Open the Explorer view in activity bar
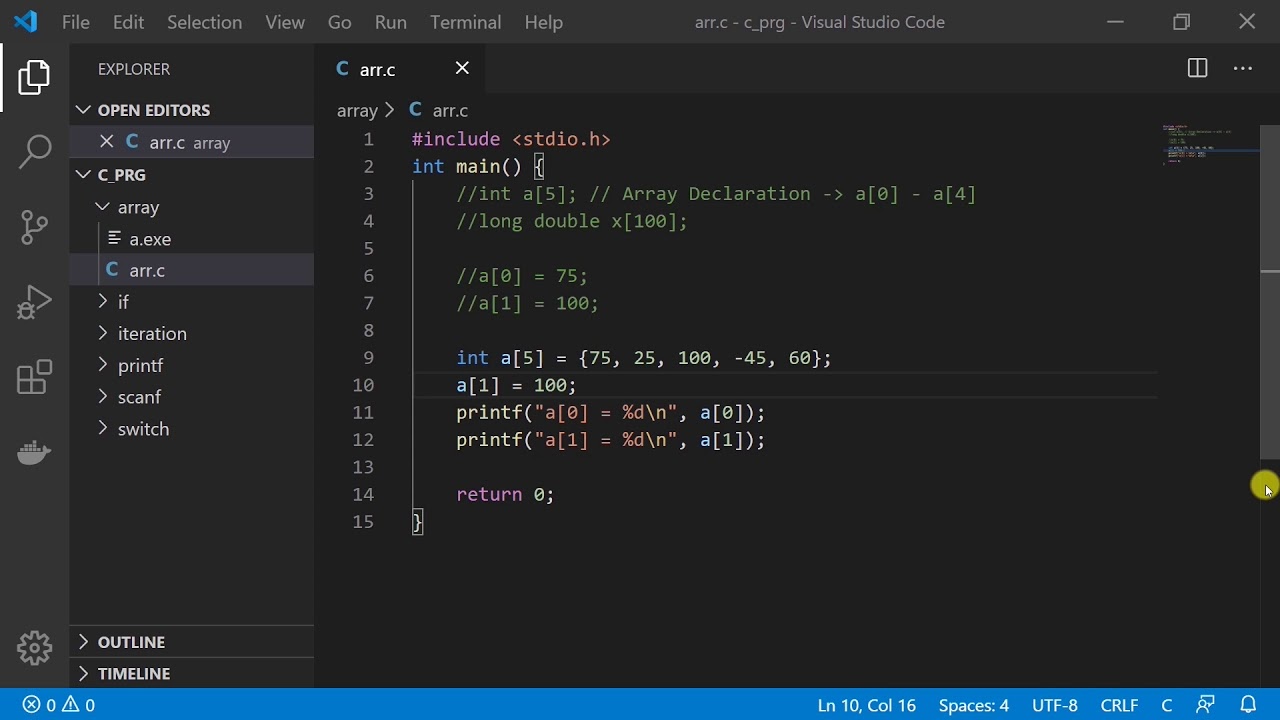The image size is (1280, 720). coord(34,77)
